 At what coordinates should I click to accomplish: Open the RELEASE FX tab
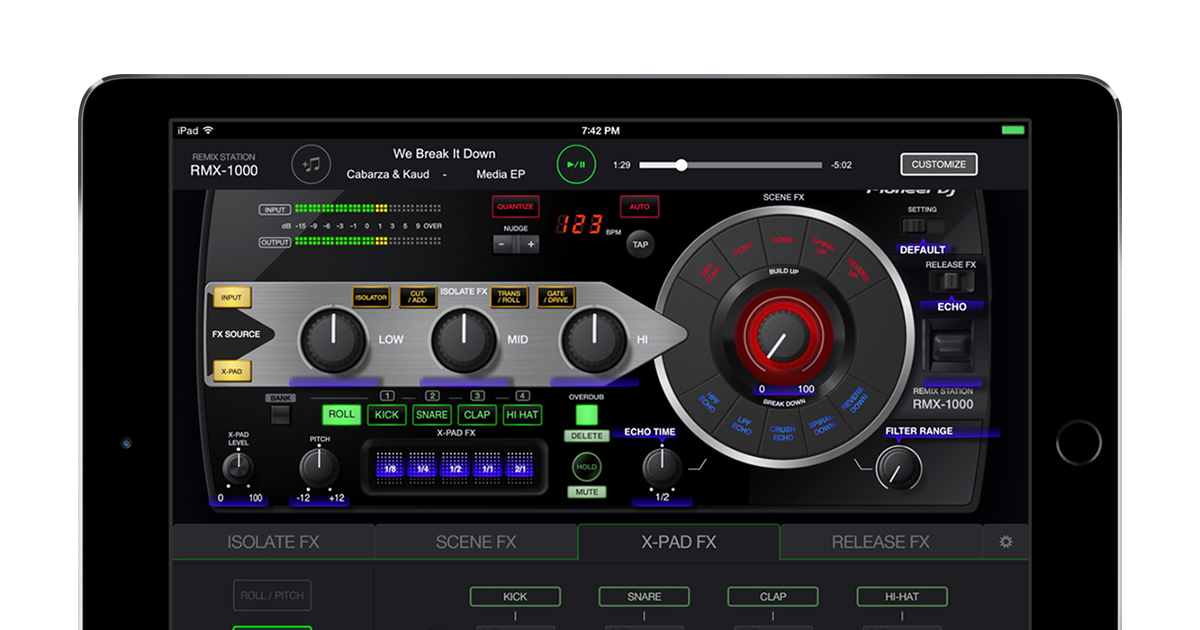pyautogui.click(x=880, y=542)
